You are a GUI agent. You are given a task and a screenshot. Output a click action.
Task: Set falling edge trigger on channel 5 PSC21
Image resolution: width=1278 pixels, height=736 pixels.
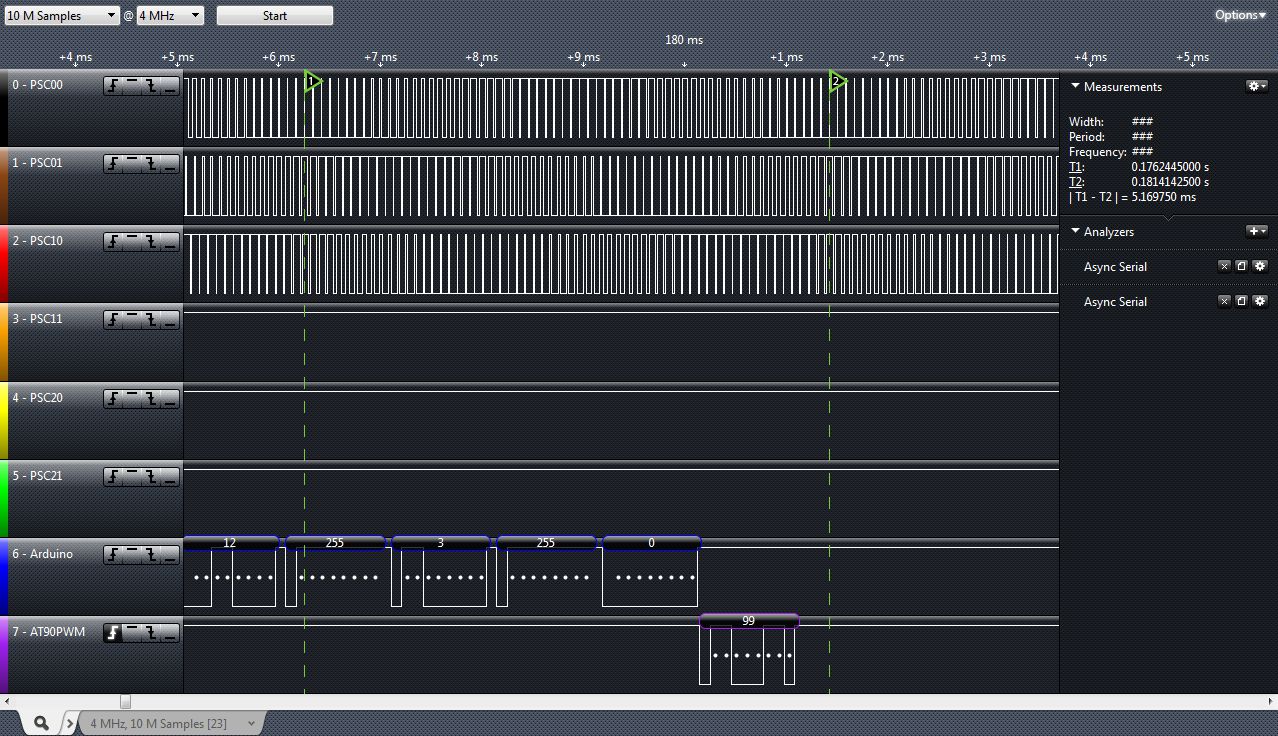click(x=151, y=477)
